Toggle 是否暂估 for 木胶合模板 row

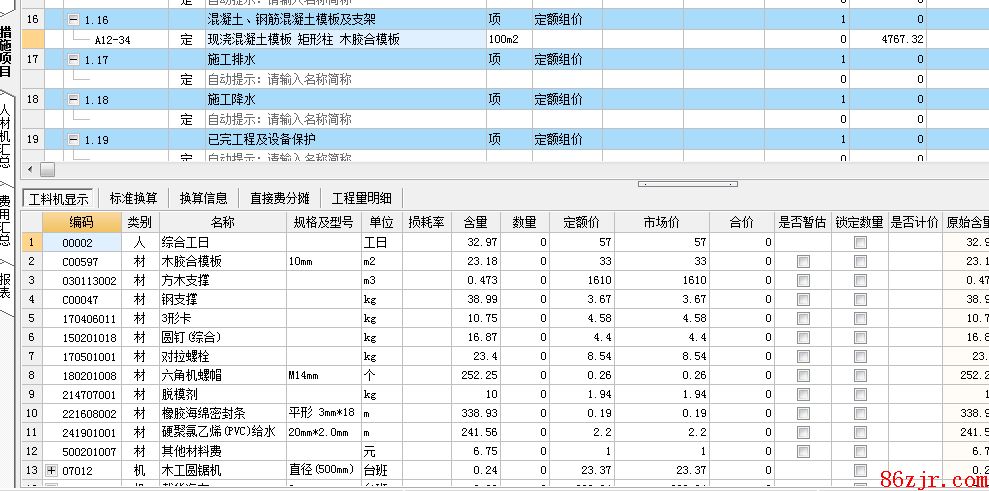click(x=803, y=261)
